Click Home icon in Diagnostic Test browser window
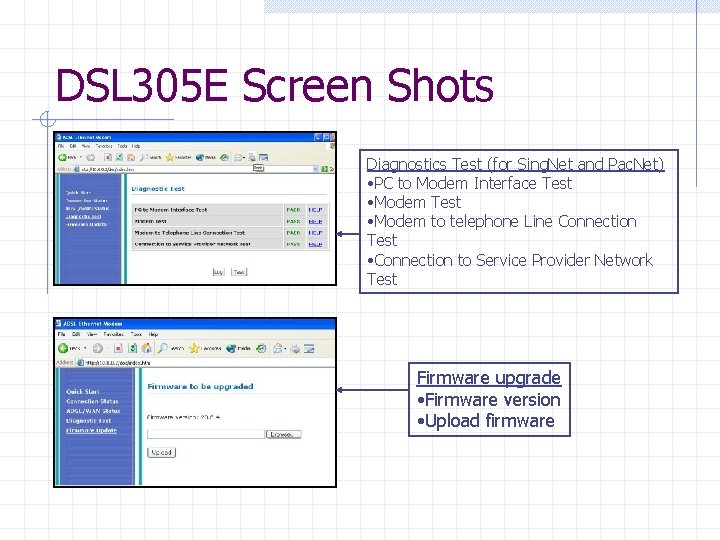This screenshot has width=720, height=540. [131, 158]
